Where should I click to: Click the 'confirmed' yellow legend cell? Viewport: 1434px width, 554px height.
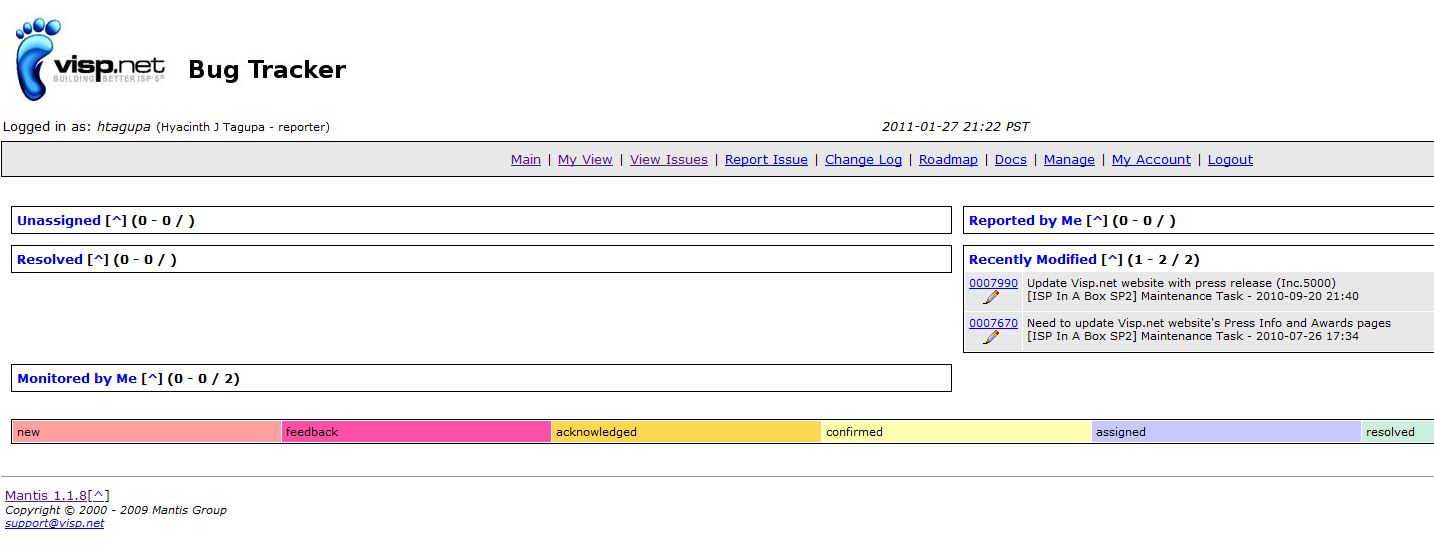(x=956, y=432)
